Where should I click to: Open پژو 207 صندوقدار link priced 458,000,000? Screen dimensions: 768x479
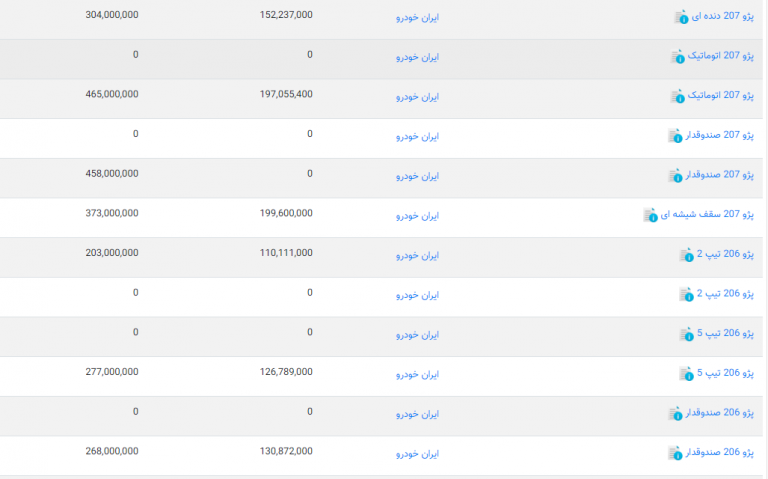[x=720, y=175]
